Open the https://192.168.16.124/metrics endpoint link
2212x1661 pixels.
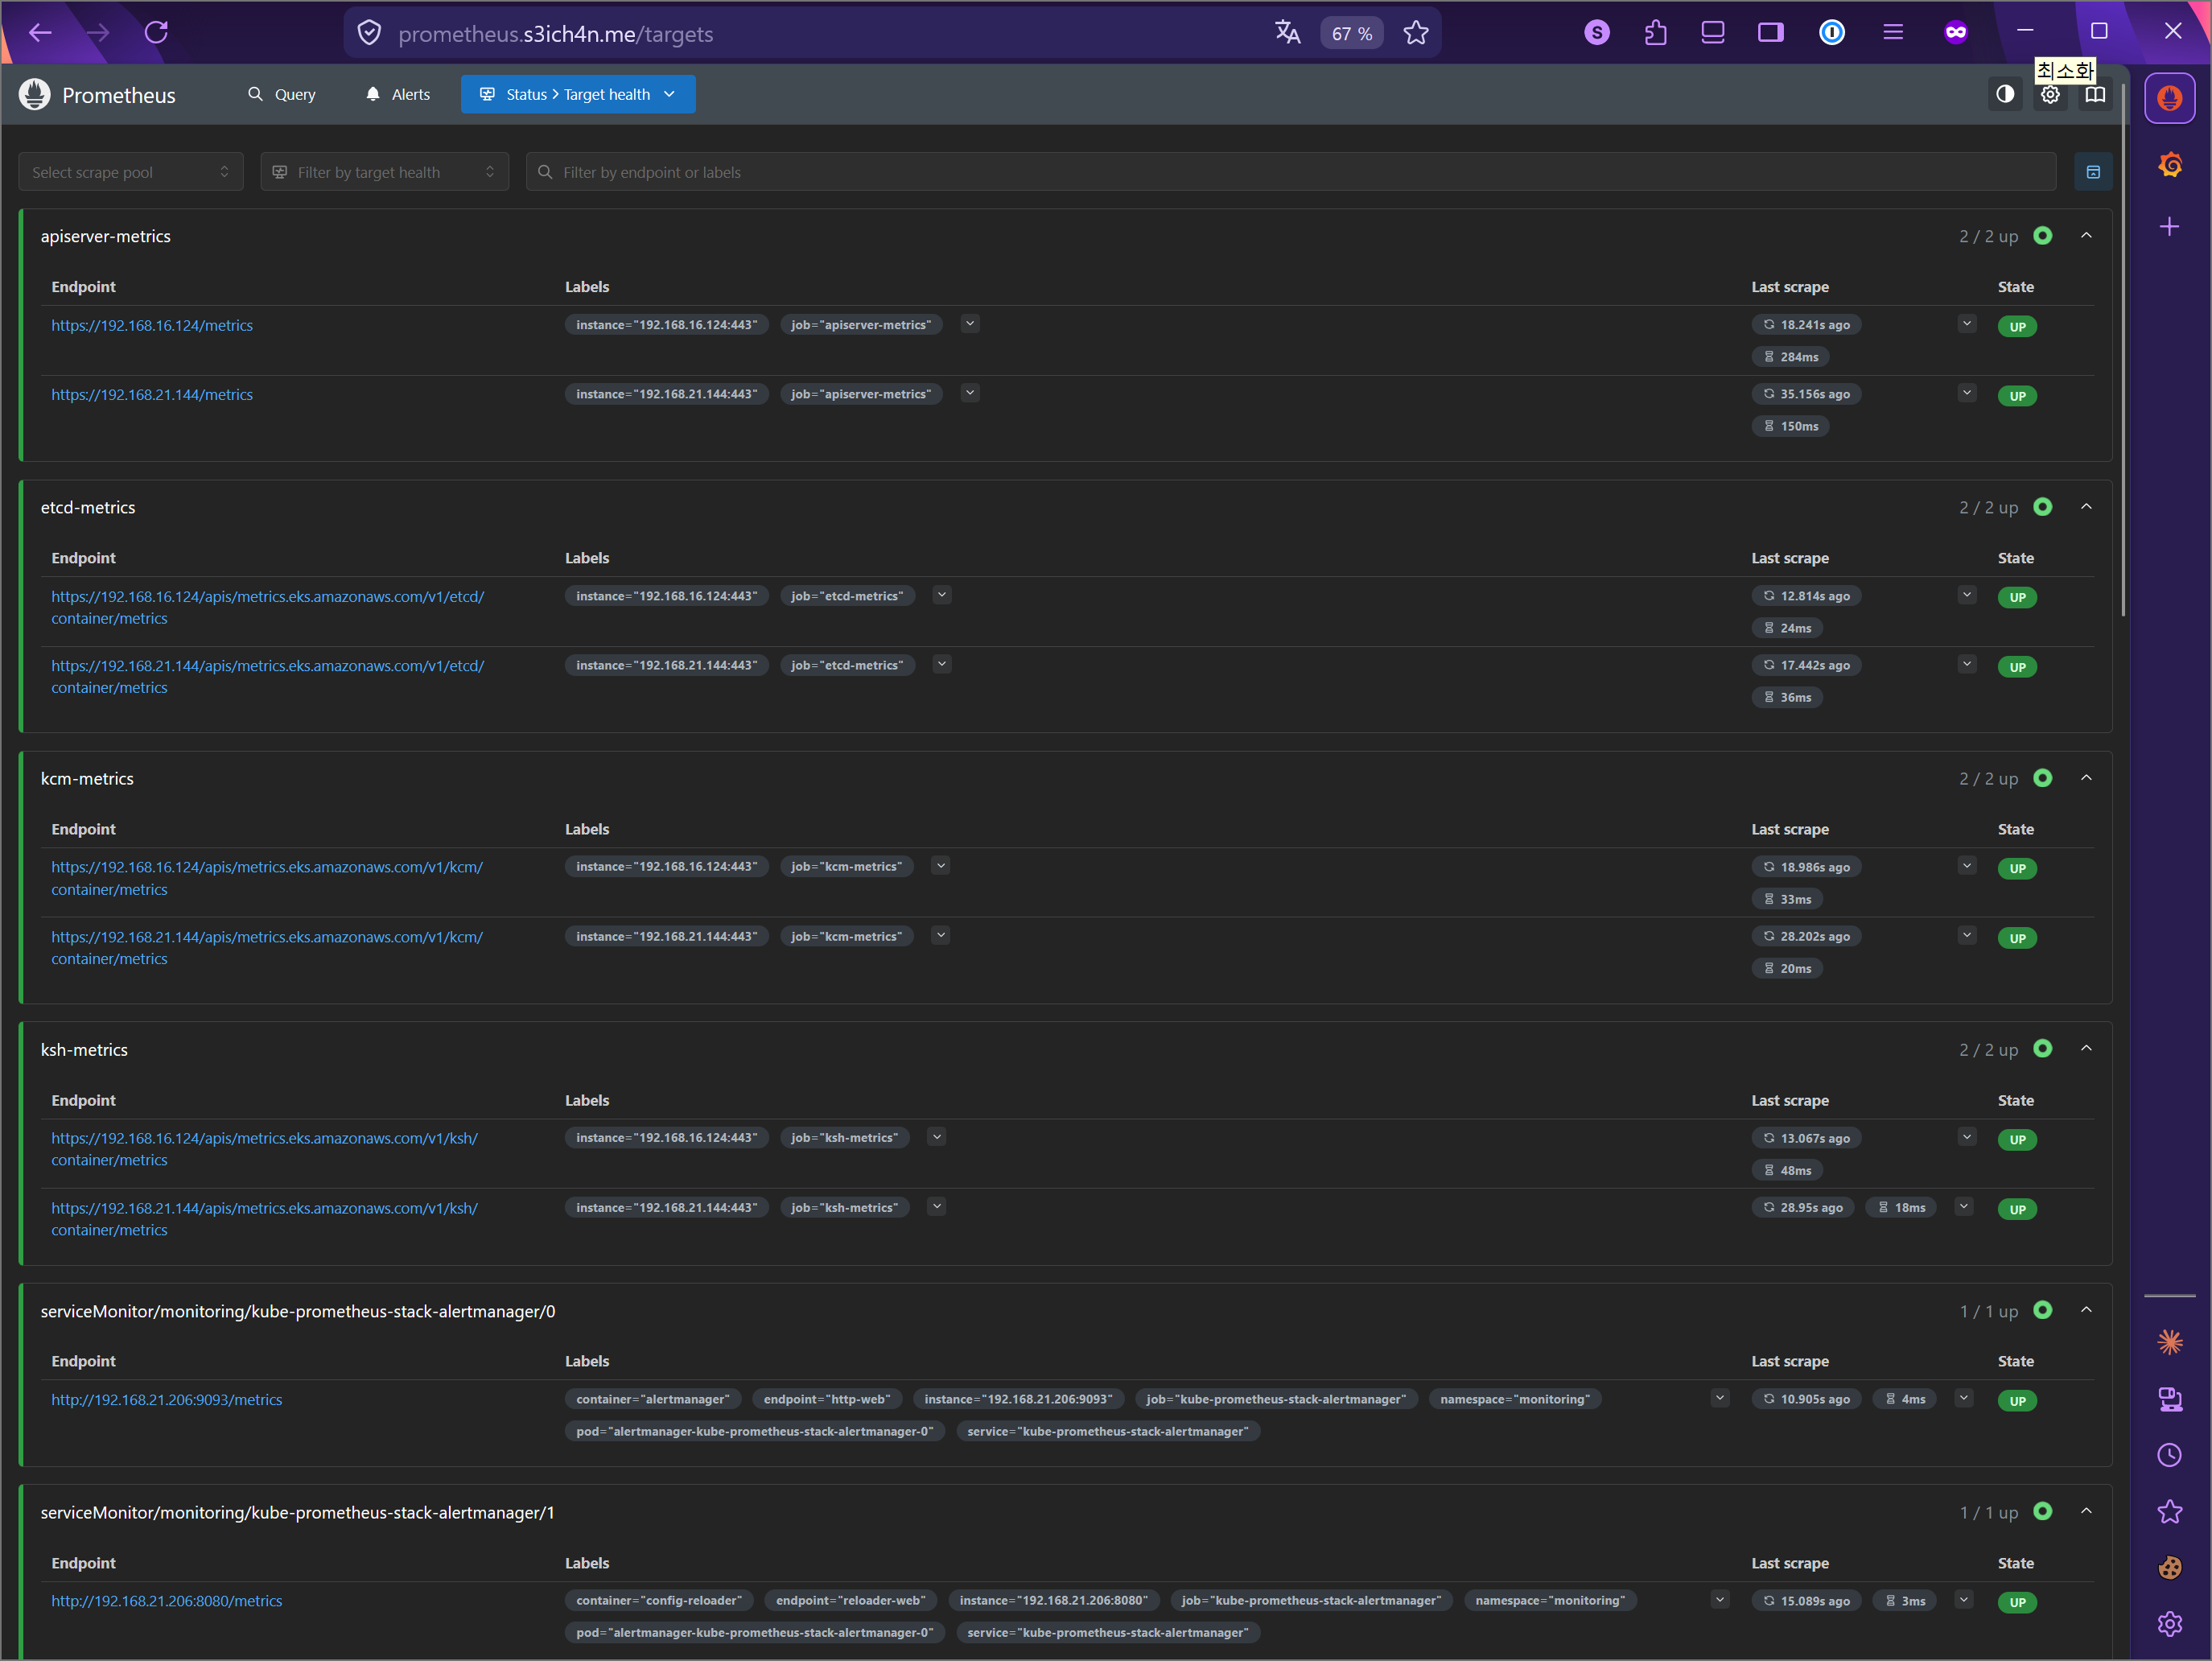[152, 325]
